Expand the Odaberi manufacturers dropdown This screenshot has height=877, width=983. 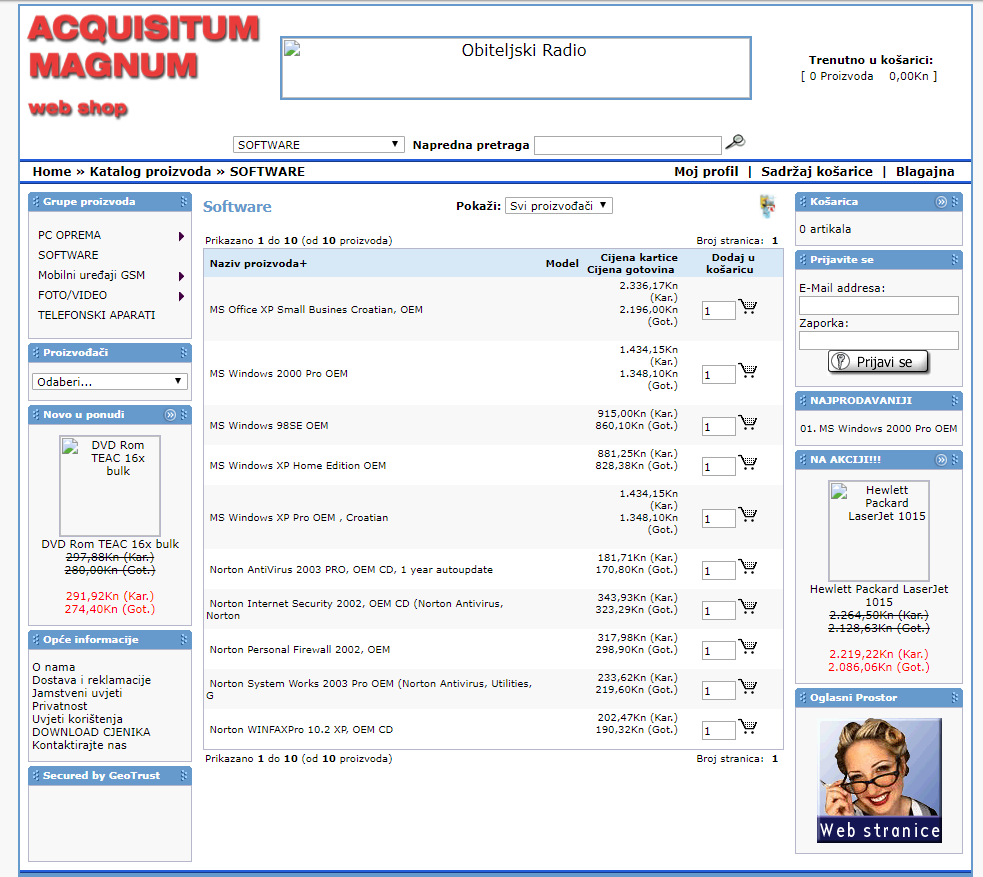pyautogui.click(x=110, y=382)
